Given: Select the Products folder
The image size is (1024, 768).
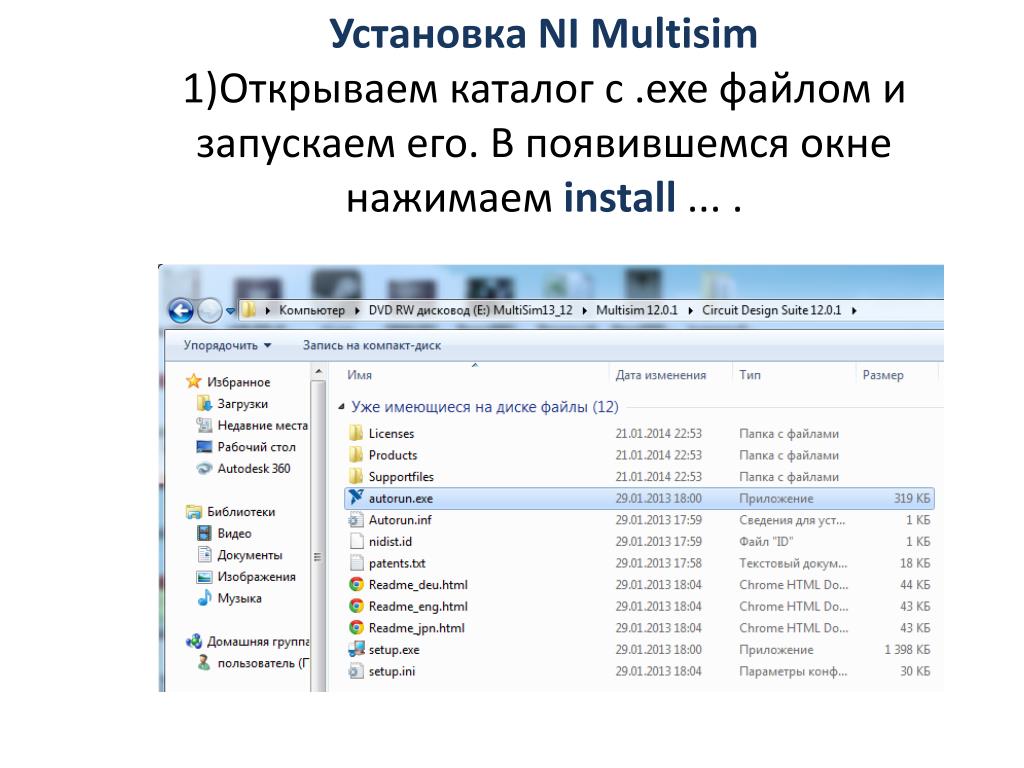Looking at the screenshot, I should tap(392, 455).
